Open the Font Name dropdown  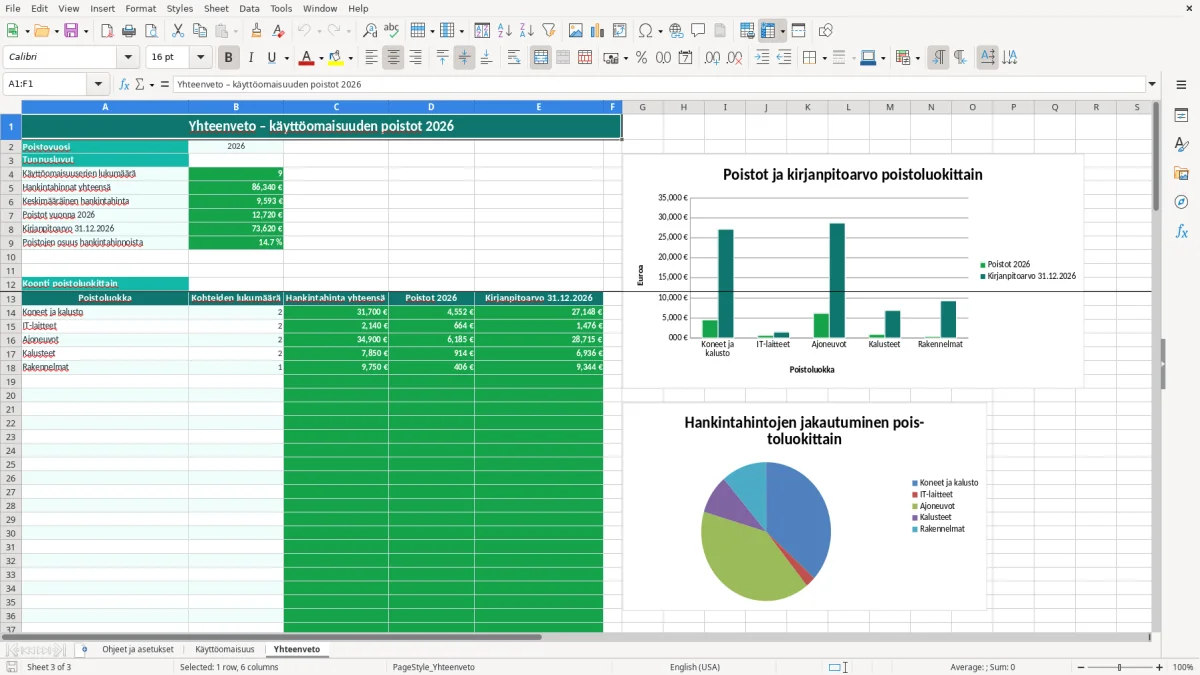coord(128,58)
